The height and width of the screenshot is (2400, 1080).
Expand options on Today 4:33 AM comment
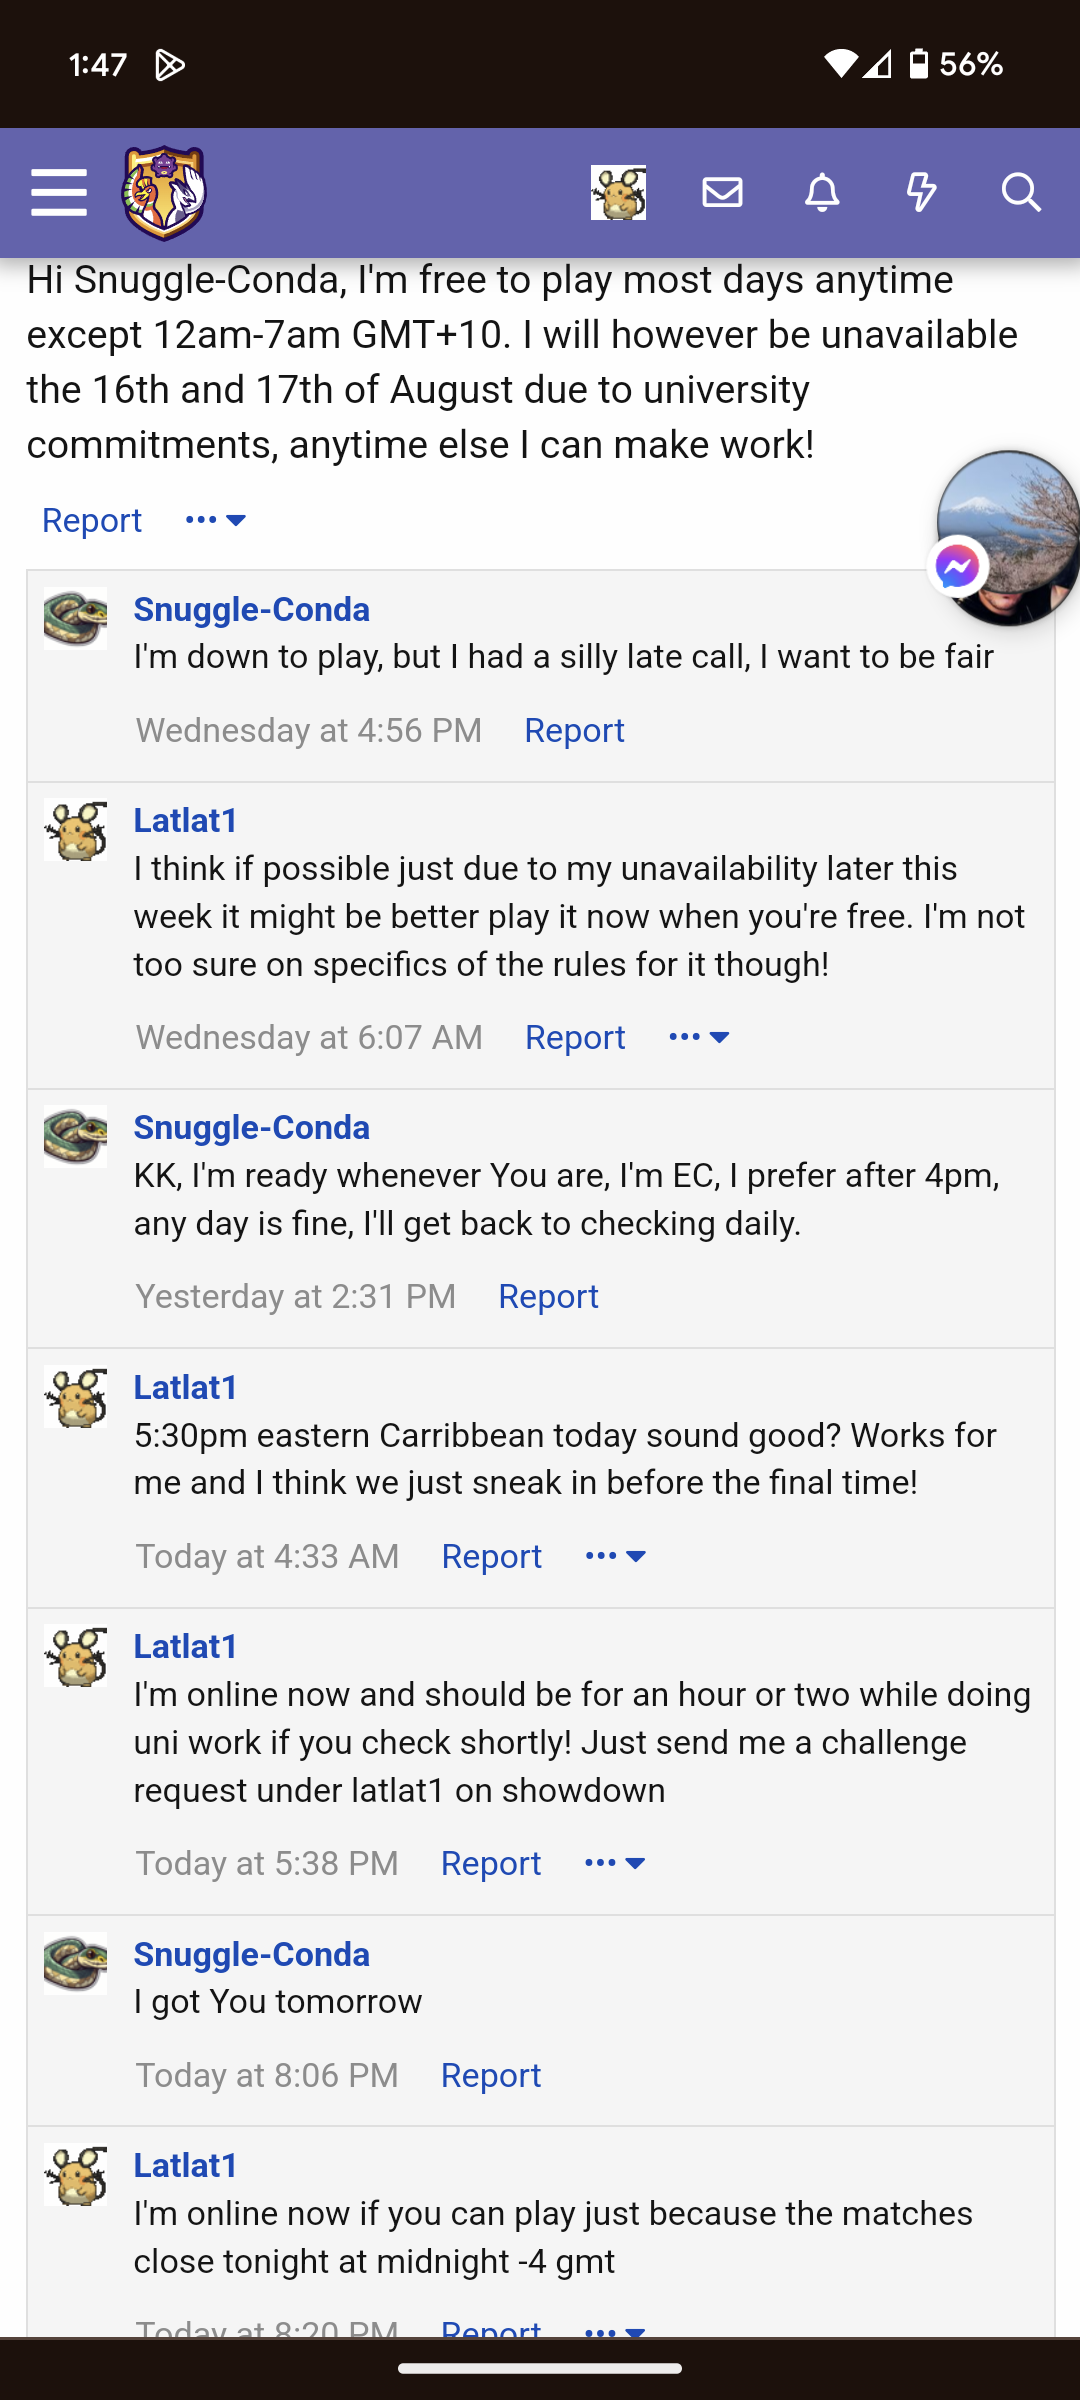pyautogui.click(x=616, y=1556)
